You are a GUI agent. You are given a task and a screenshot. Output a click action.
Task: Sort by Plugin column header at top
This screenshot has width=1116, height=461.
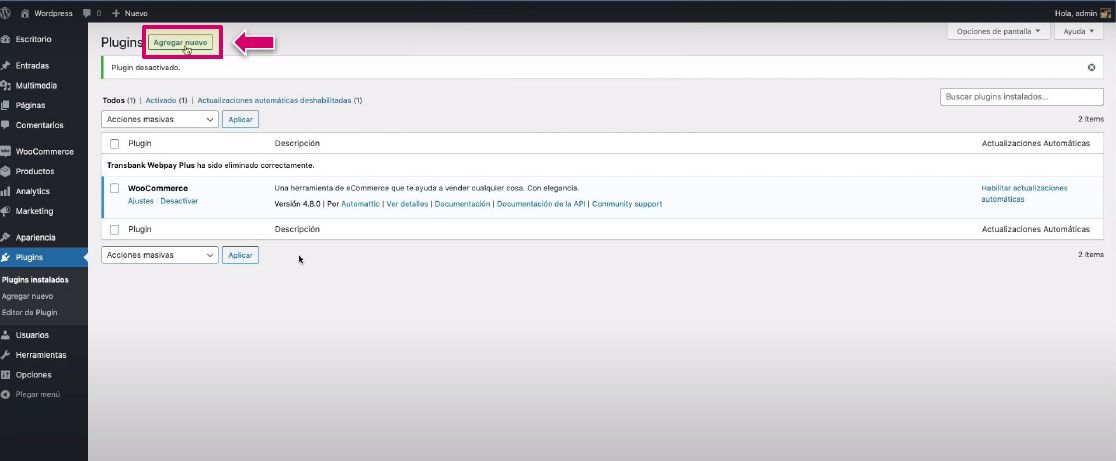pos(140,144)
